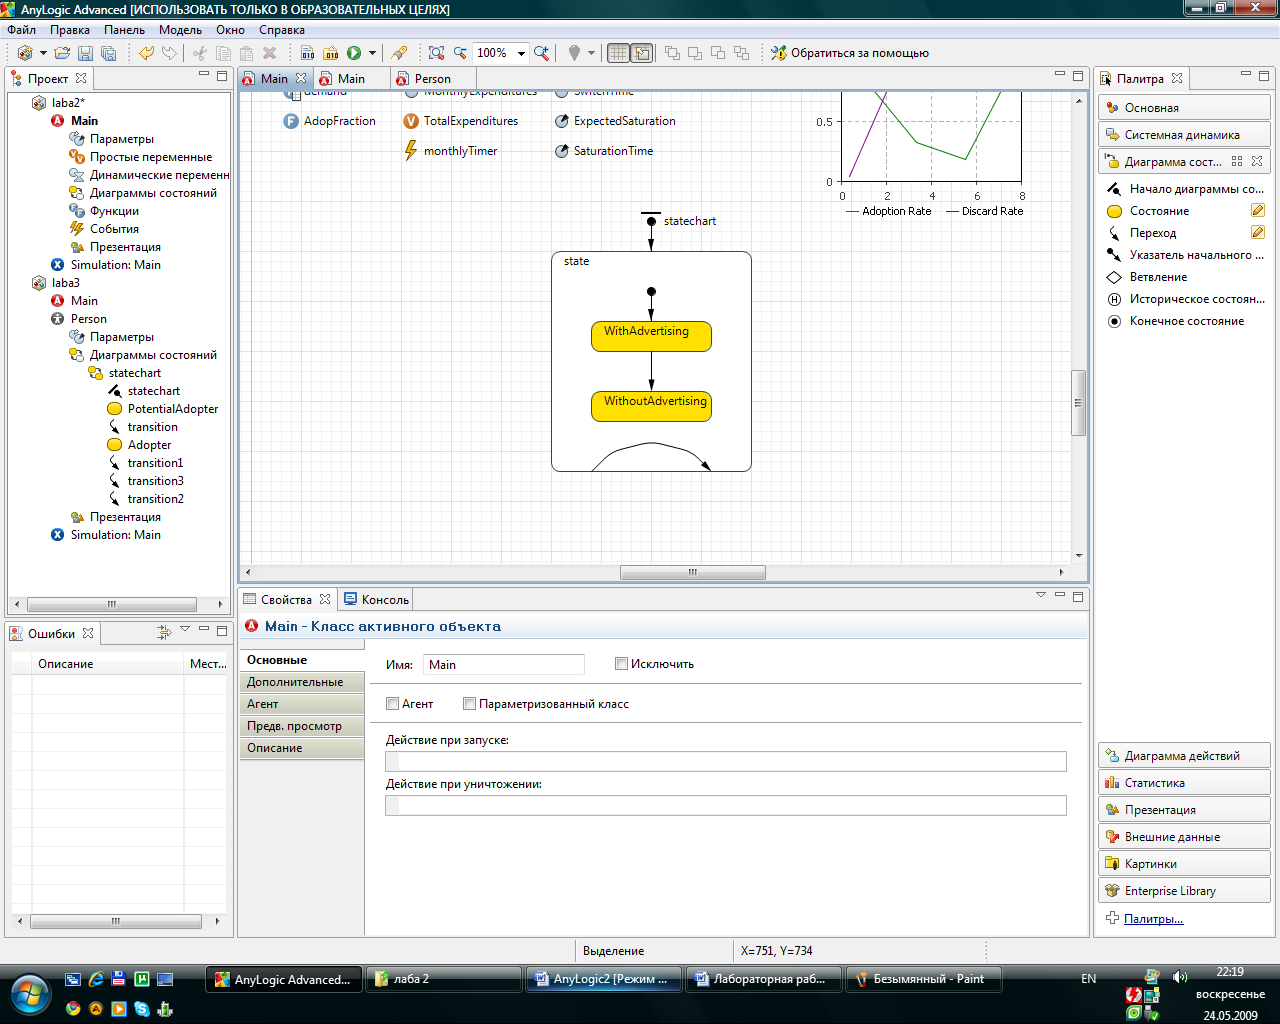Click the Run model green play icon
This screenshot has height=1024, width=1280.
[354, 53]
